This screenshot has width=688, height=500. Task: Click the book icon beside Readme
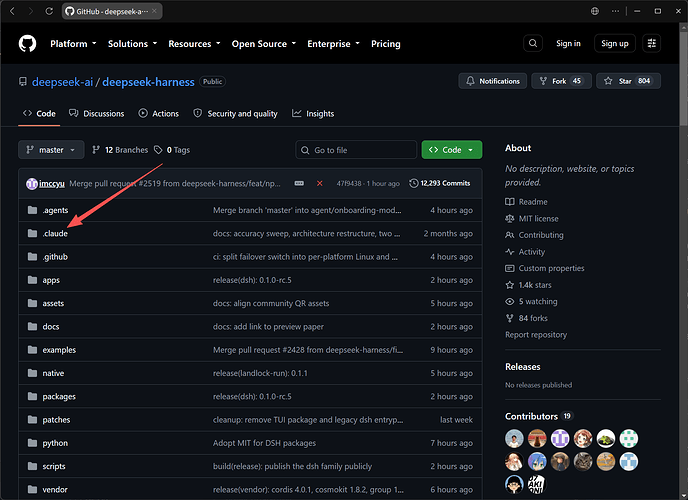509,202
